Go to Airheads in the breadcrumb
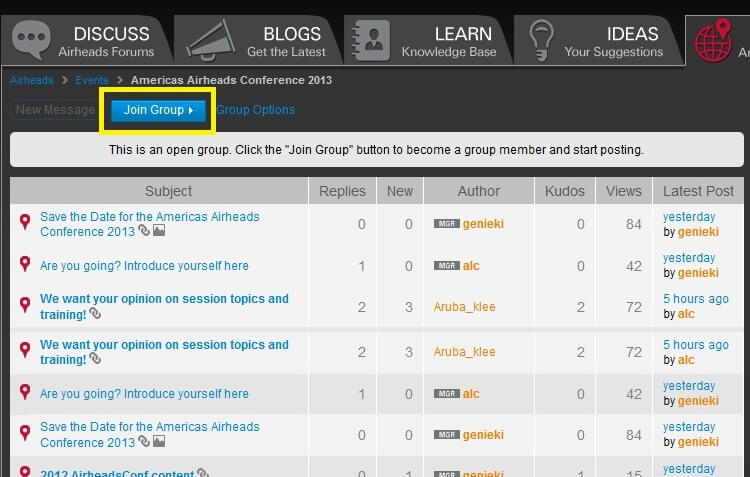Viewport: 750px width, 477px height. tap(32, 80)
